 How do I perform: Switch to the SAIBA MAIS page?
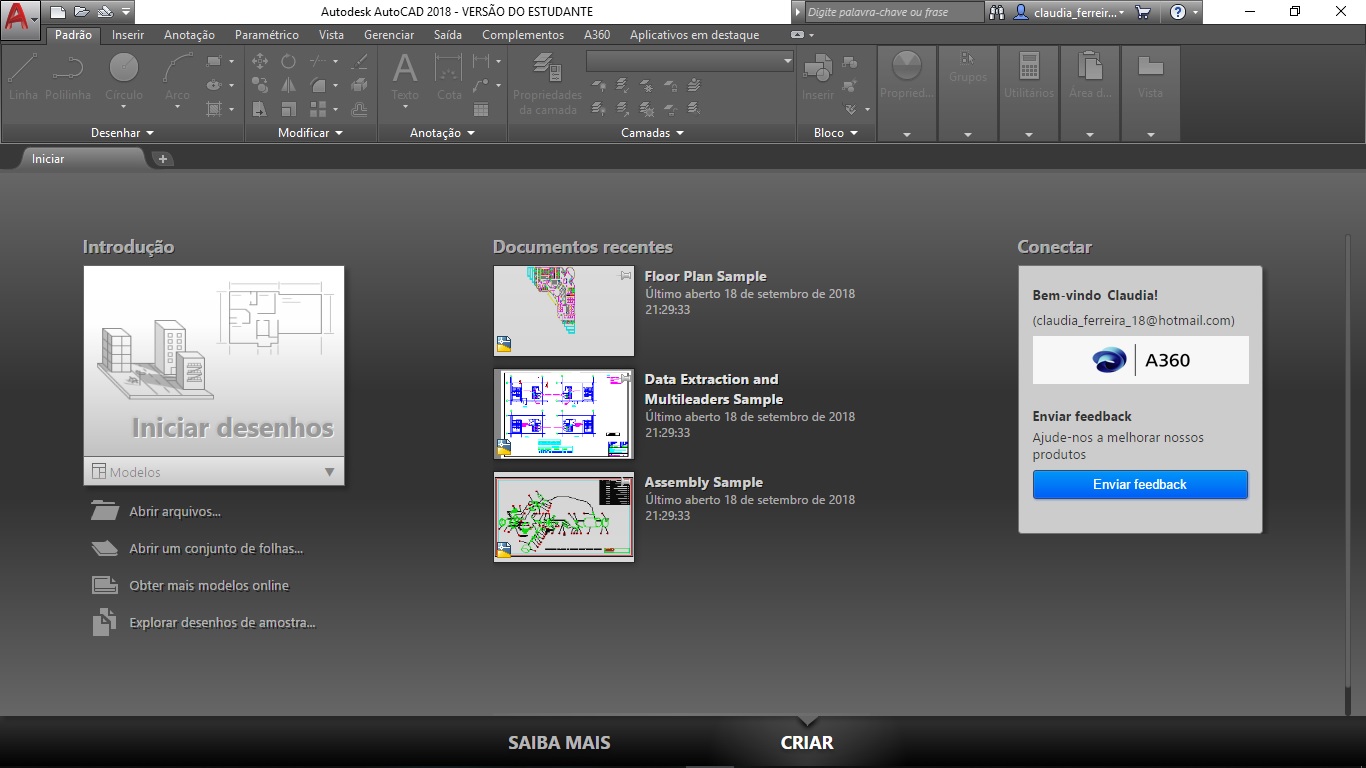click(x=559, y=743)
